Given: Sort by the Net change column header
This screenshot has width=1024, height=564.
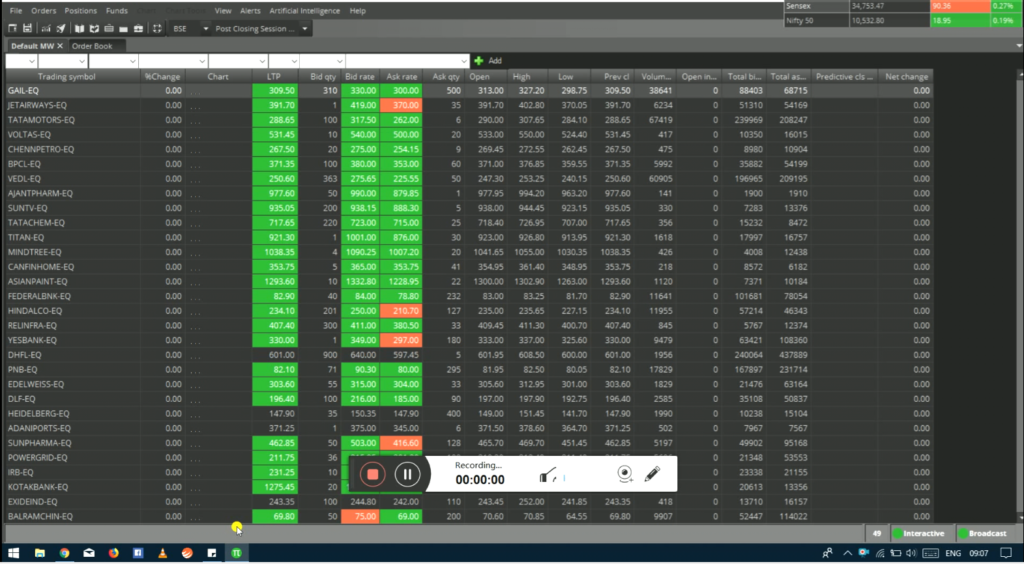Looking at the screenshot, I should [x=906, y=76].
